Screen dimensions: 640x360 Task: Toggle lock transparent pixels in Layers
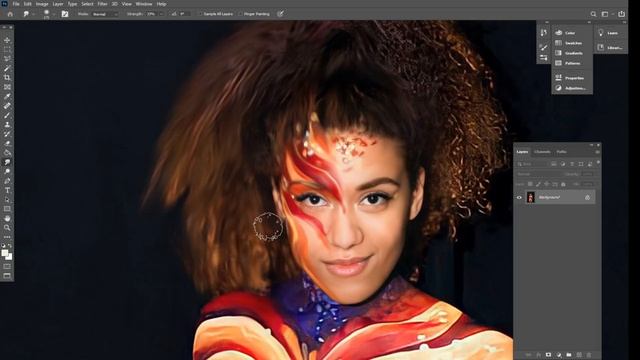[x=530, y=184]
